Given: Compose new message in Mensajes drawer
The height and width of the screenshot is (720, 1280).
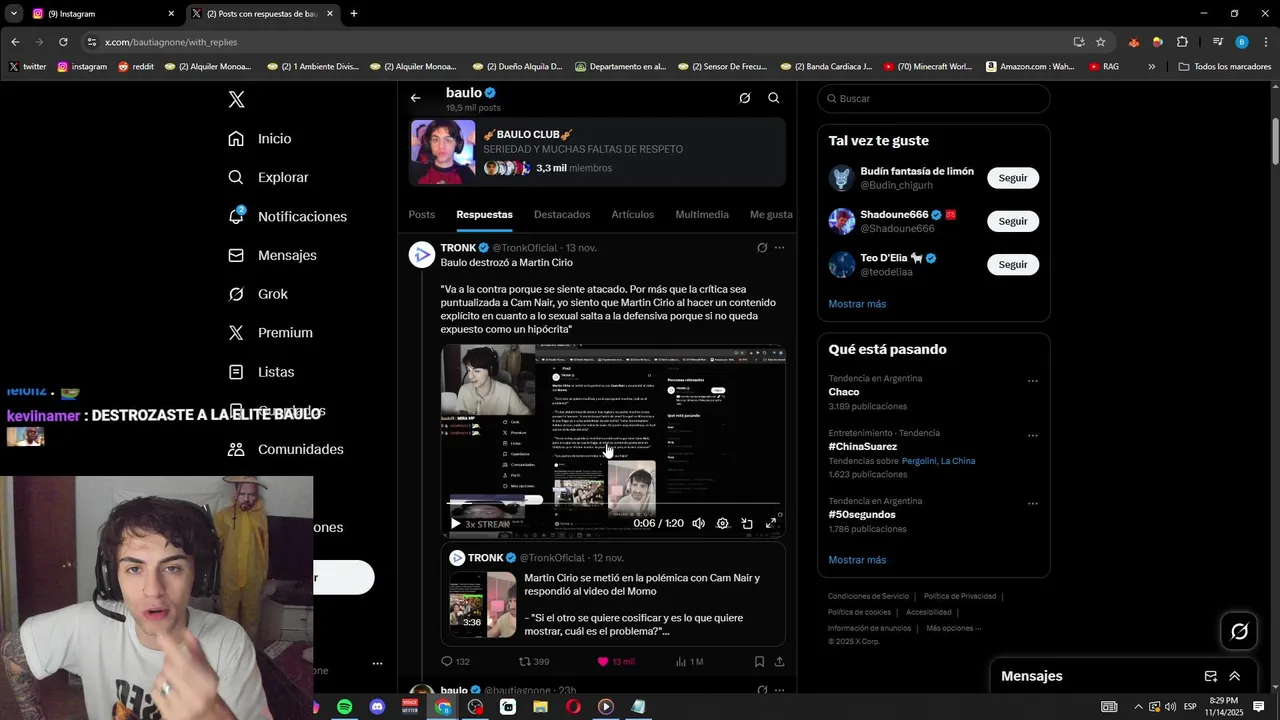Looking at the screenshot, I should [x=1211, y=676].
